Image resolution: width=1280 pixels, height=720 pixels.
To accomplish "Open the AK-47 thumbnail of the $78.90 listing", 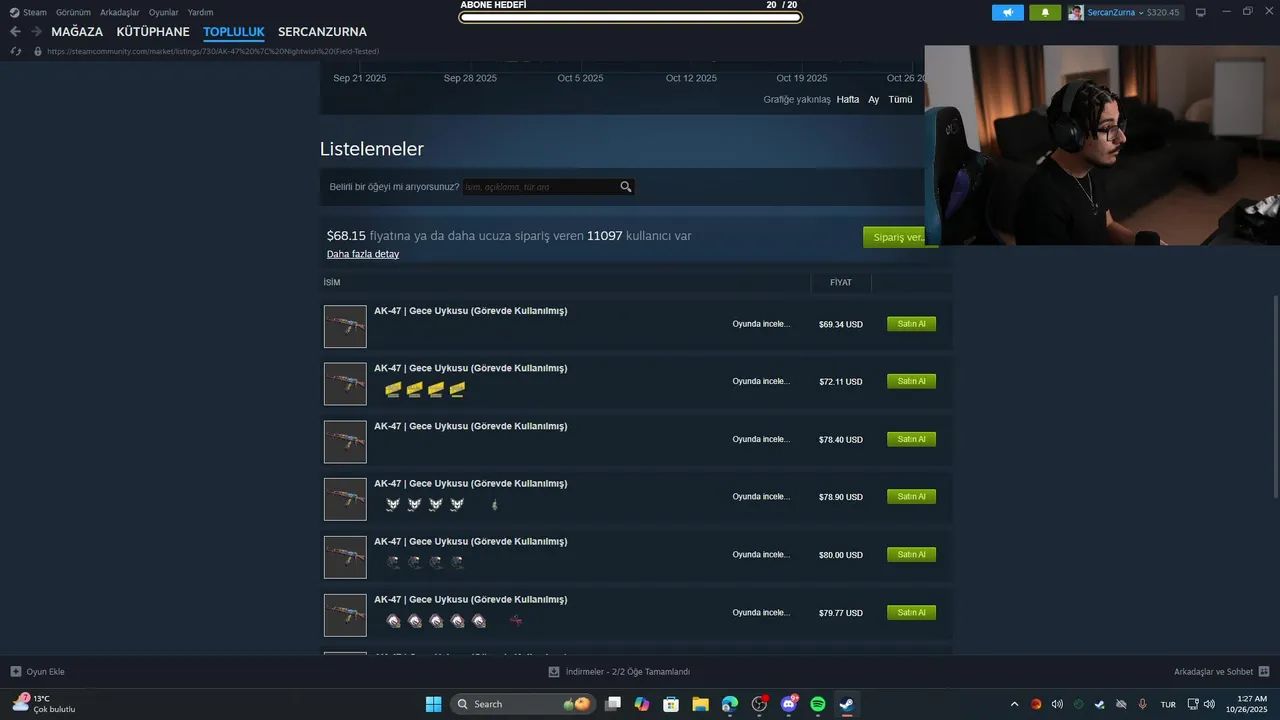I will [345, 499].
